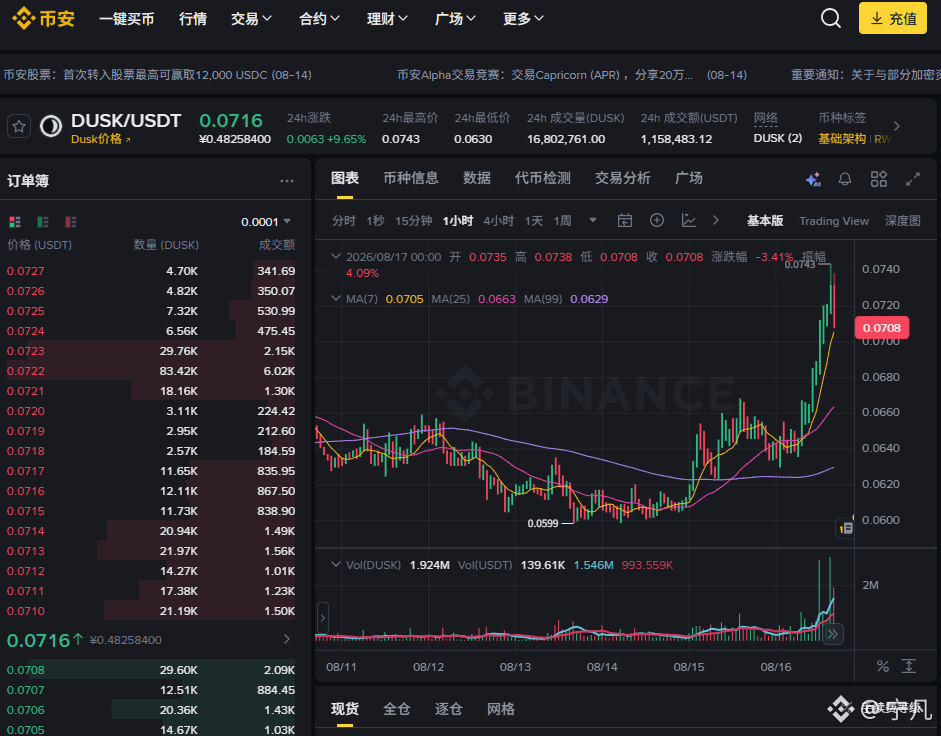Screen dimensions: 941x736
Task: Toggle percent scale icon
Action: (882, 666)
